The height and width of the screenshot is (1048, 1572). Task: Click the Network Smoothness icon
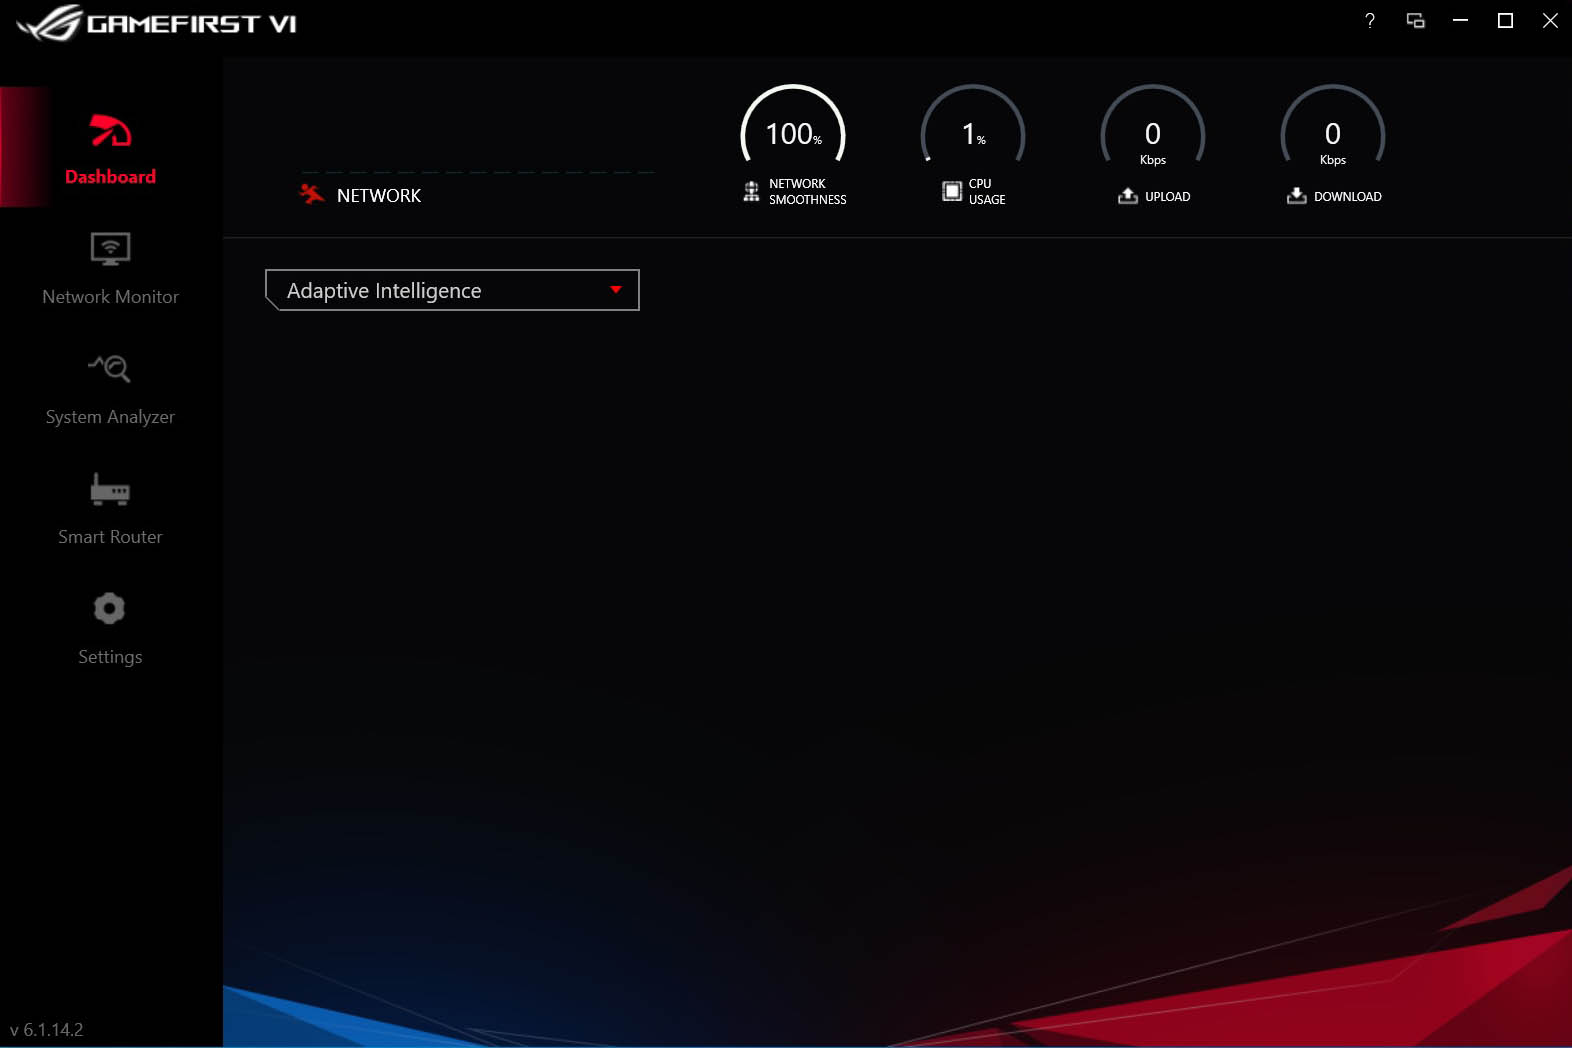coord(751,191)
